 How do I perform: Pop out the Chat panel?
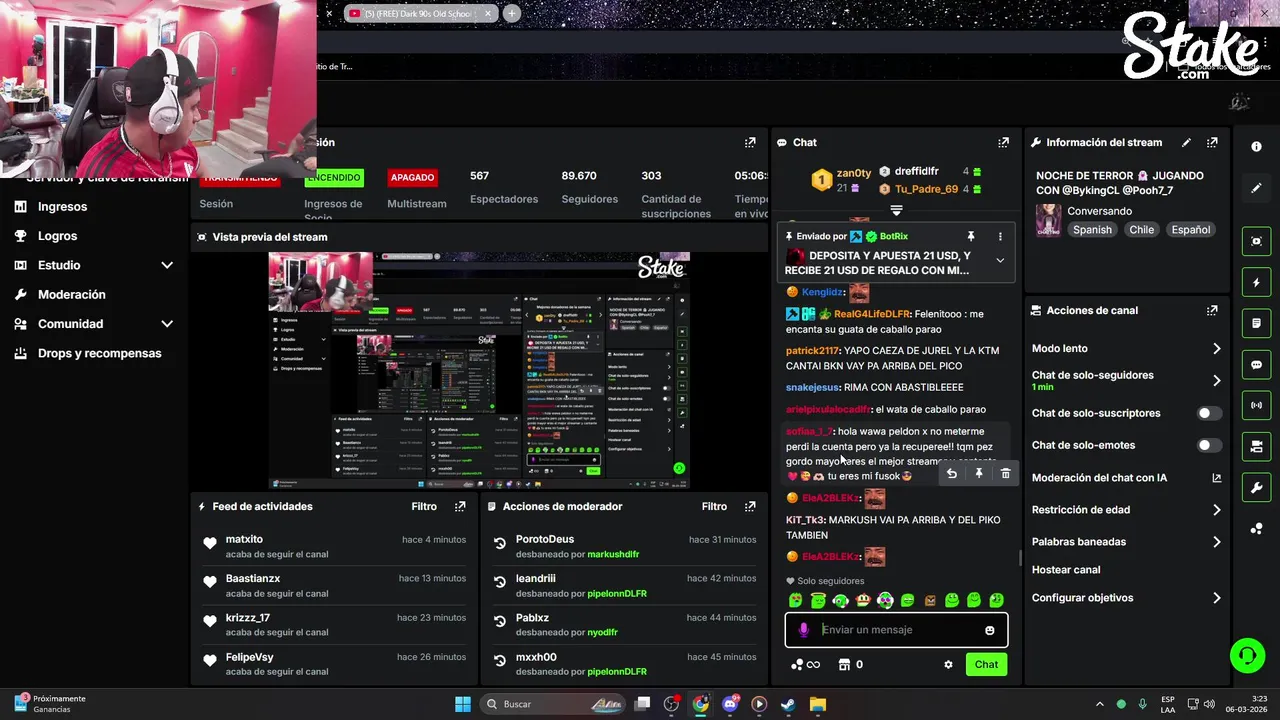[1003, 143]
